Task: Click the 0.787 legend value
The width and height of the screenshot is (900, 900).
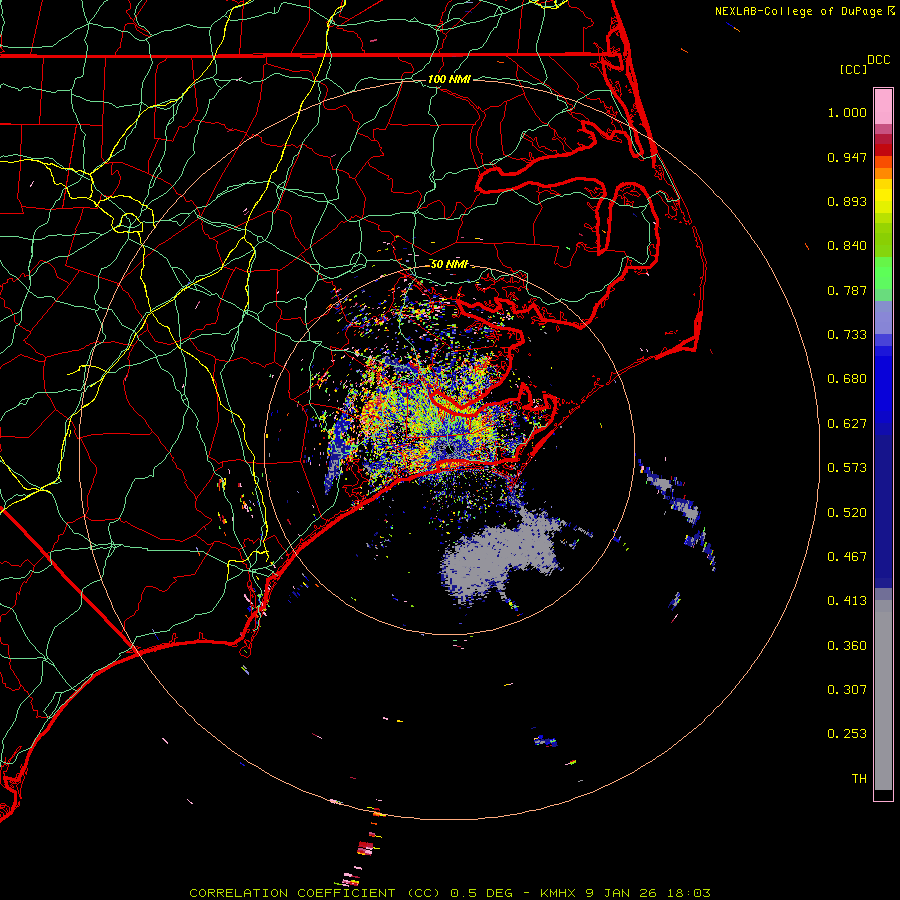Action: 847,290
